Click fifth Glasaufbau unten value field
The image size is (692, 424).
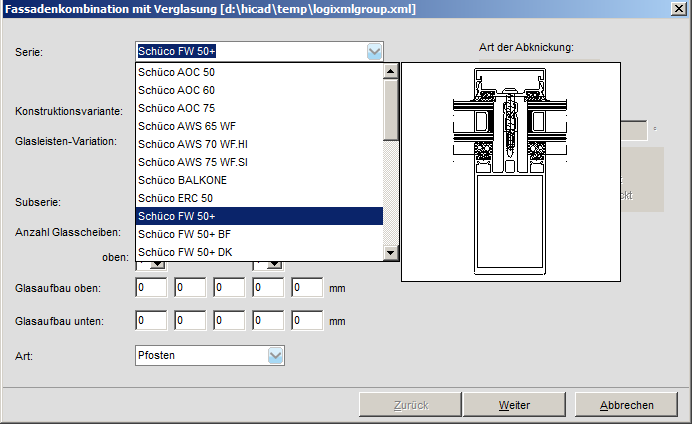coord(307,321)
